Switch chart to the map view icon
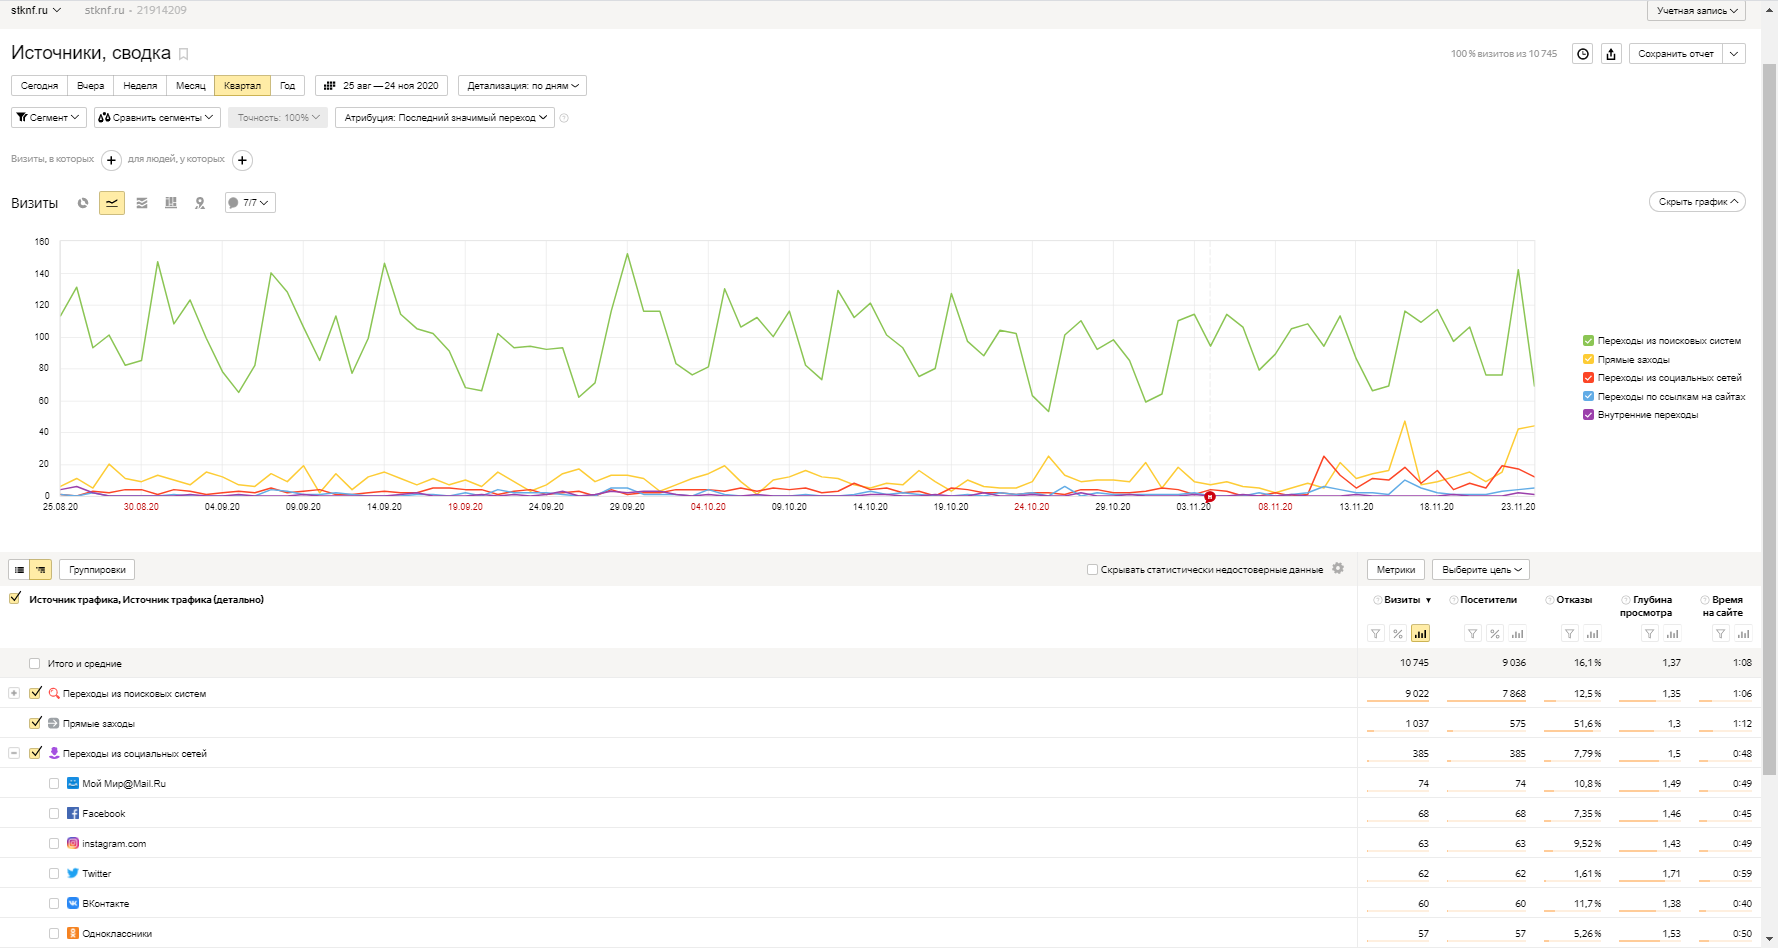Viewport: 1778px width, 948px height. coord(200,203)
